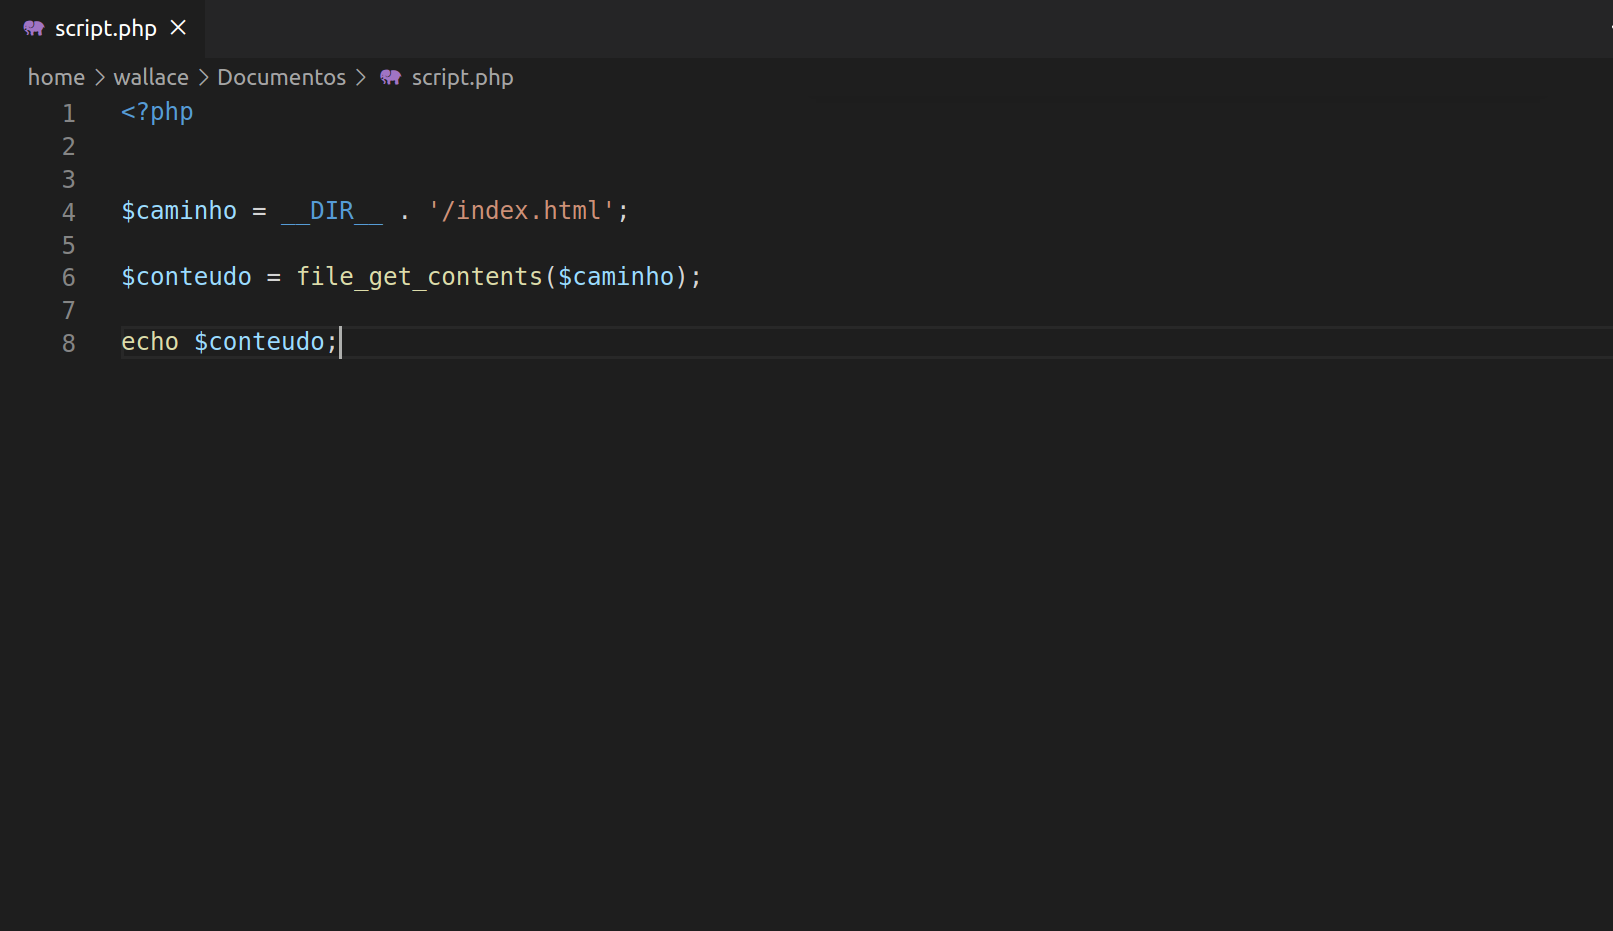
Task: Click the file_get_contents function name
Action: coord(419,277)
